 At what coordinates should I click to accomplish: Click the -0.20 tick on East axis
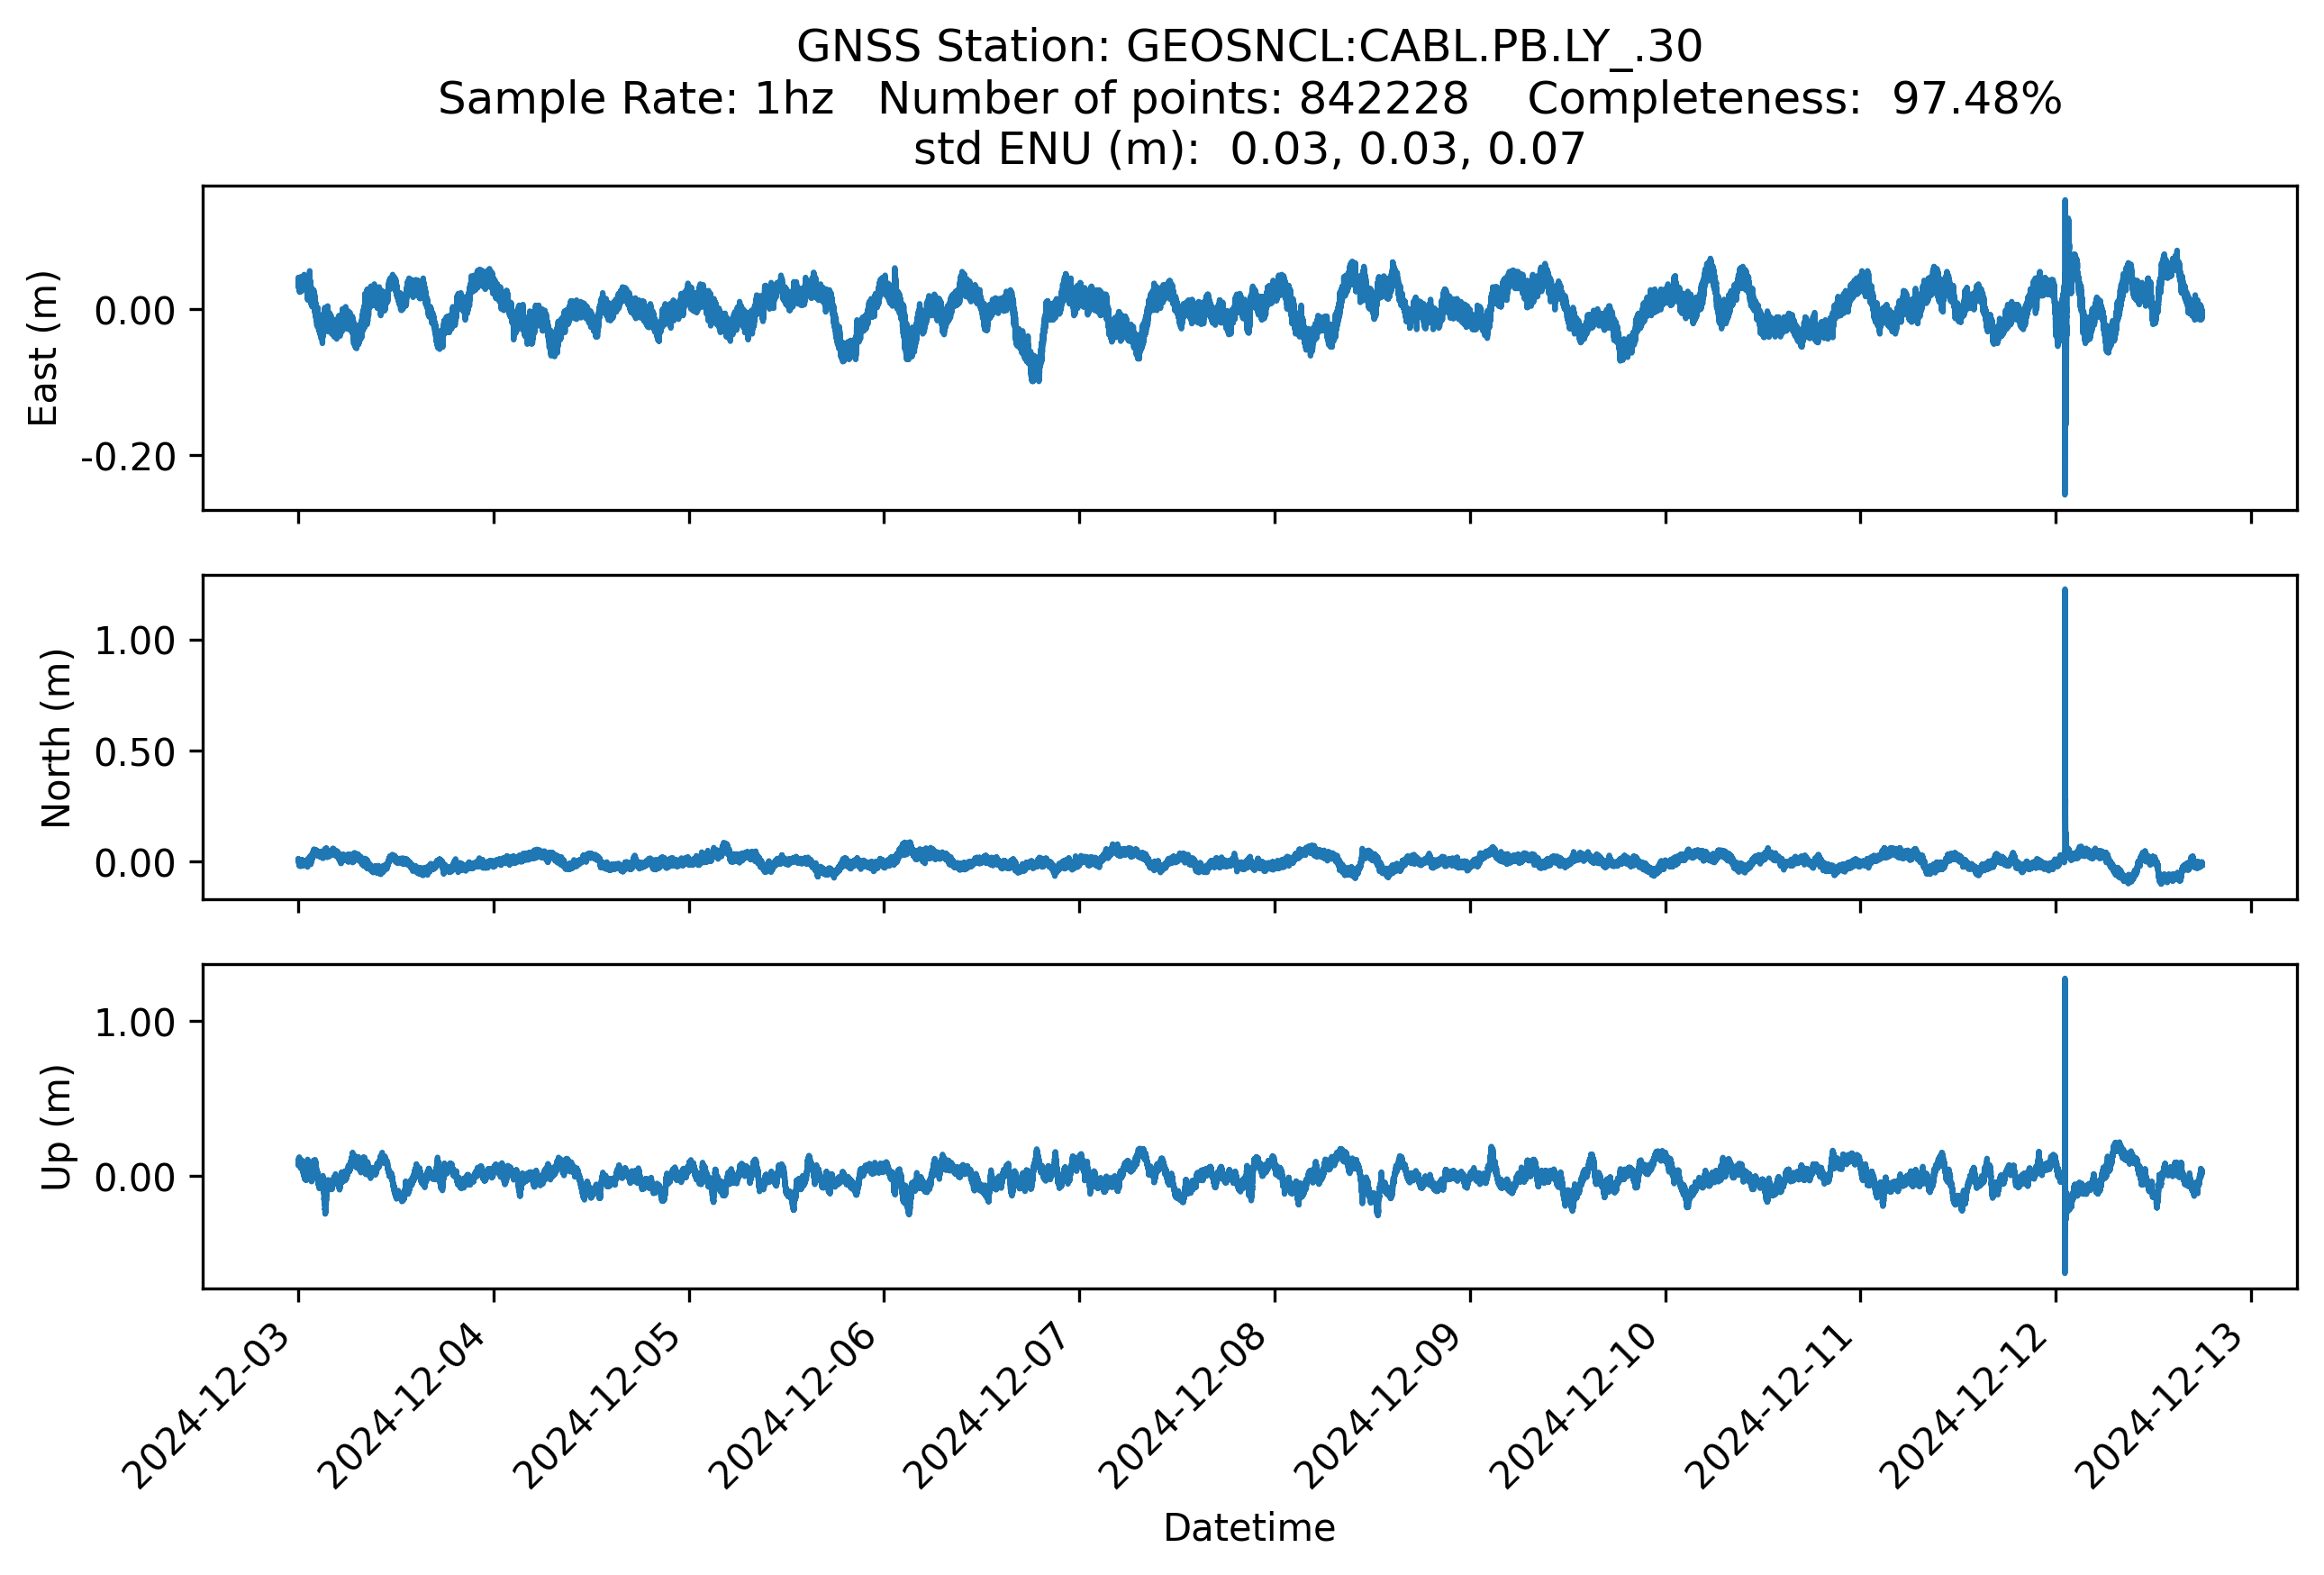128,457
